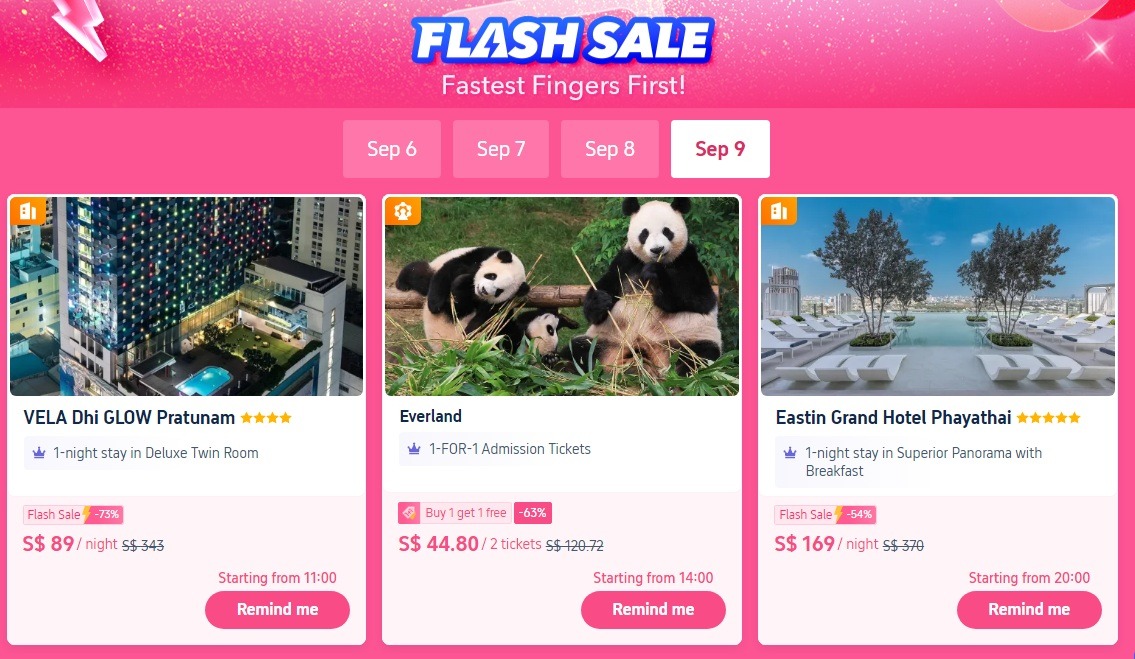Set a reminder for VELA Dhi GLOW Pratunam
The height and width of the screenshot is (659, 1135).
[x=277, y=610]
